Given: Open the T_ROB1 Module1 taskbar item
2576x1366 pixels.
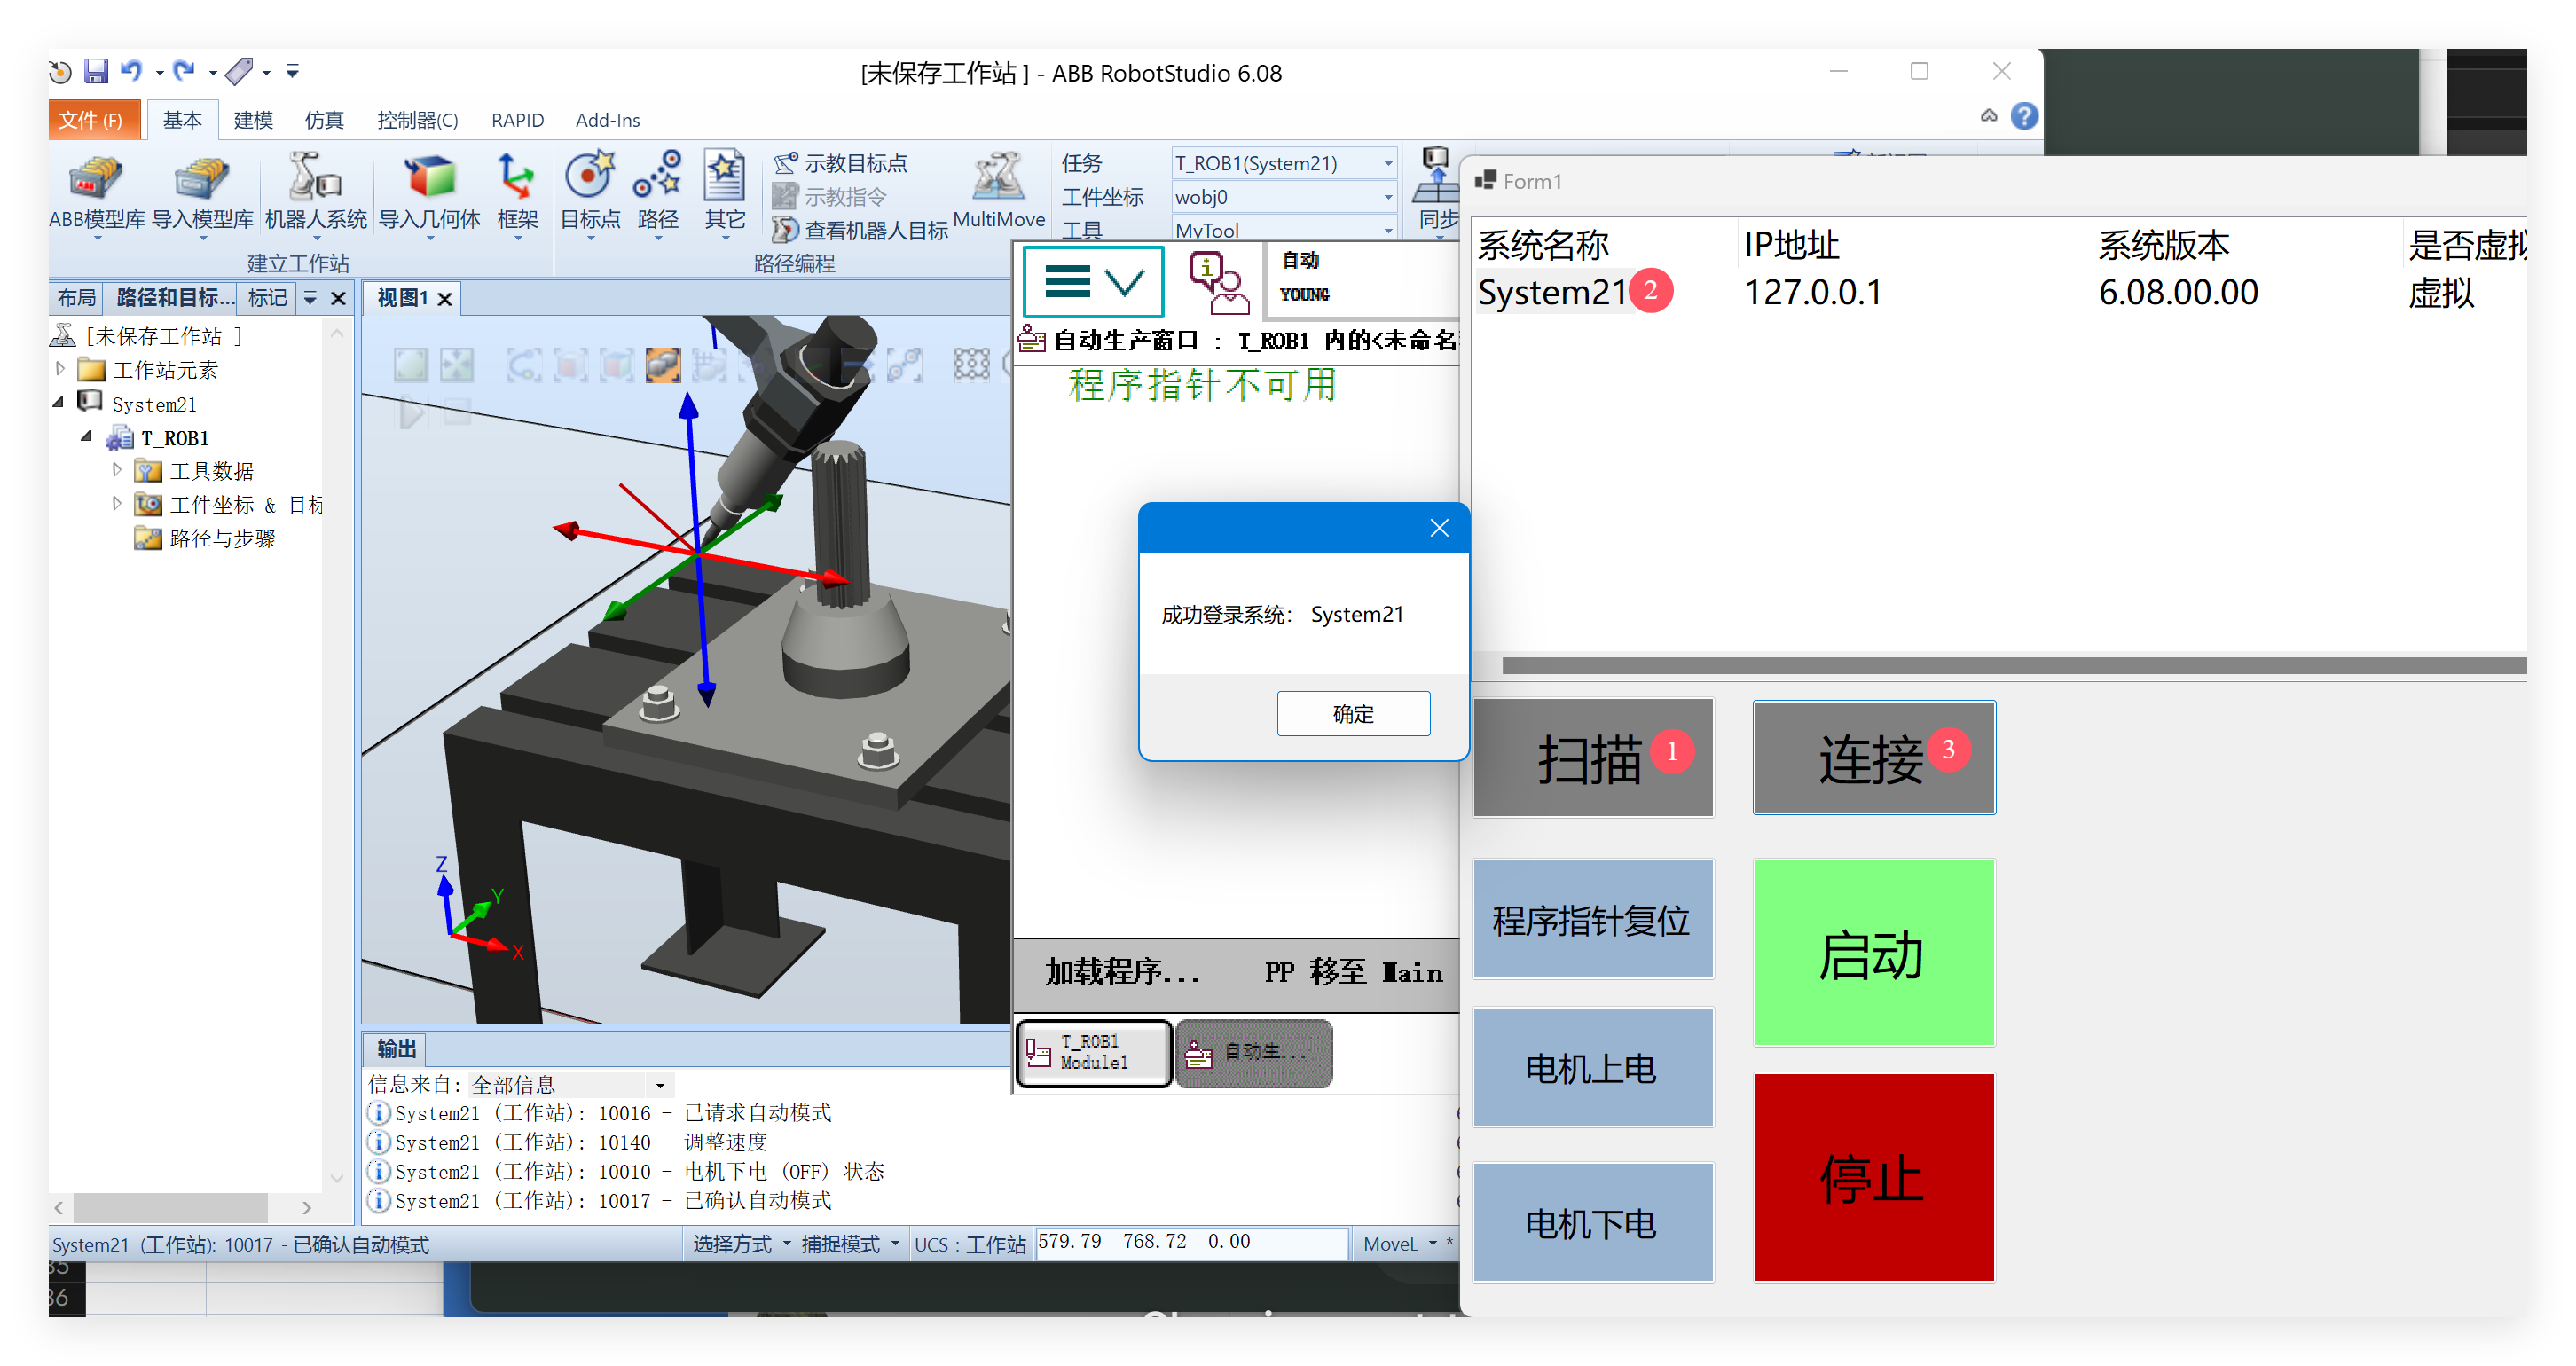Looking at the screenshot, I should (1093, 1052).
